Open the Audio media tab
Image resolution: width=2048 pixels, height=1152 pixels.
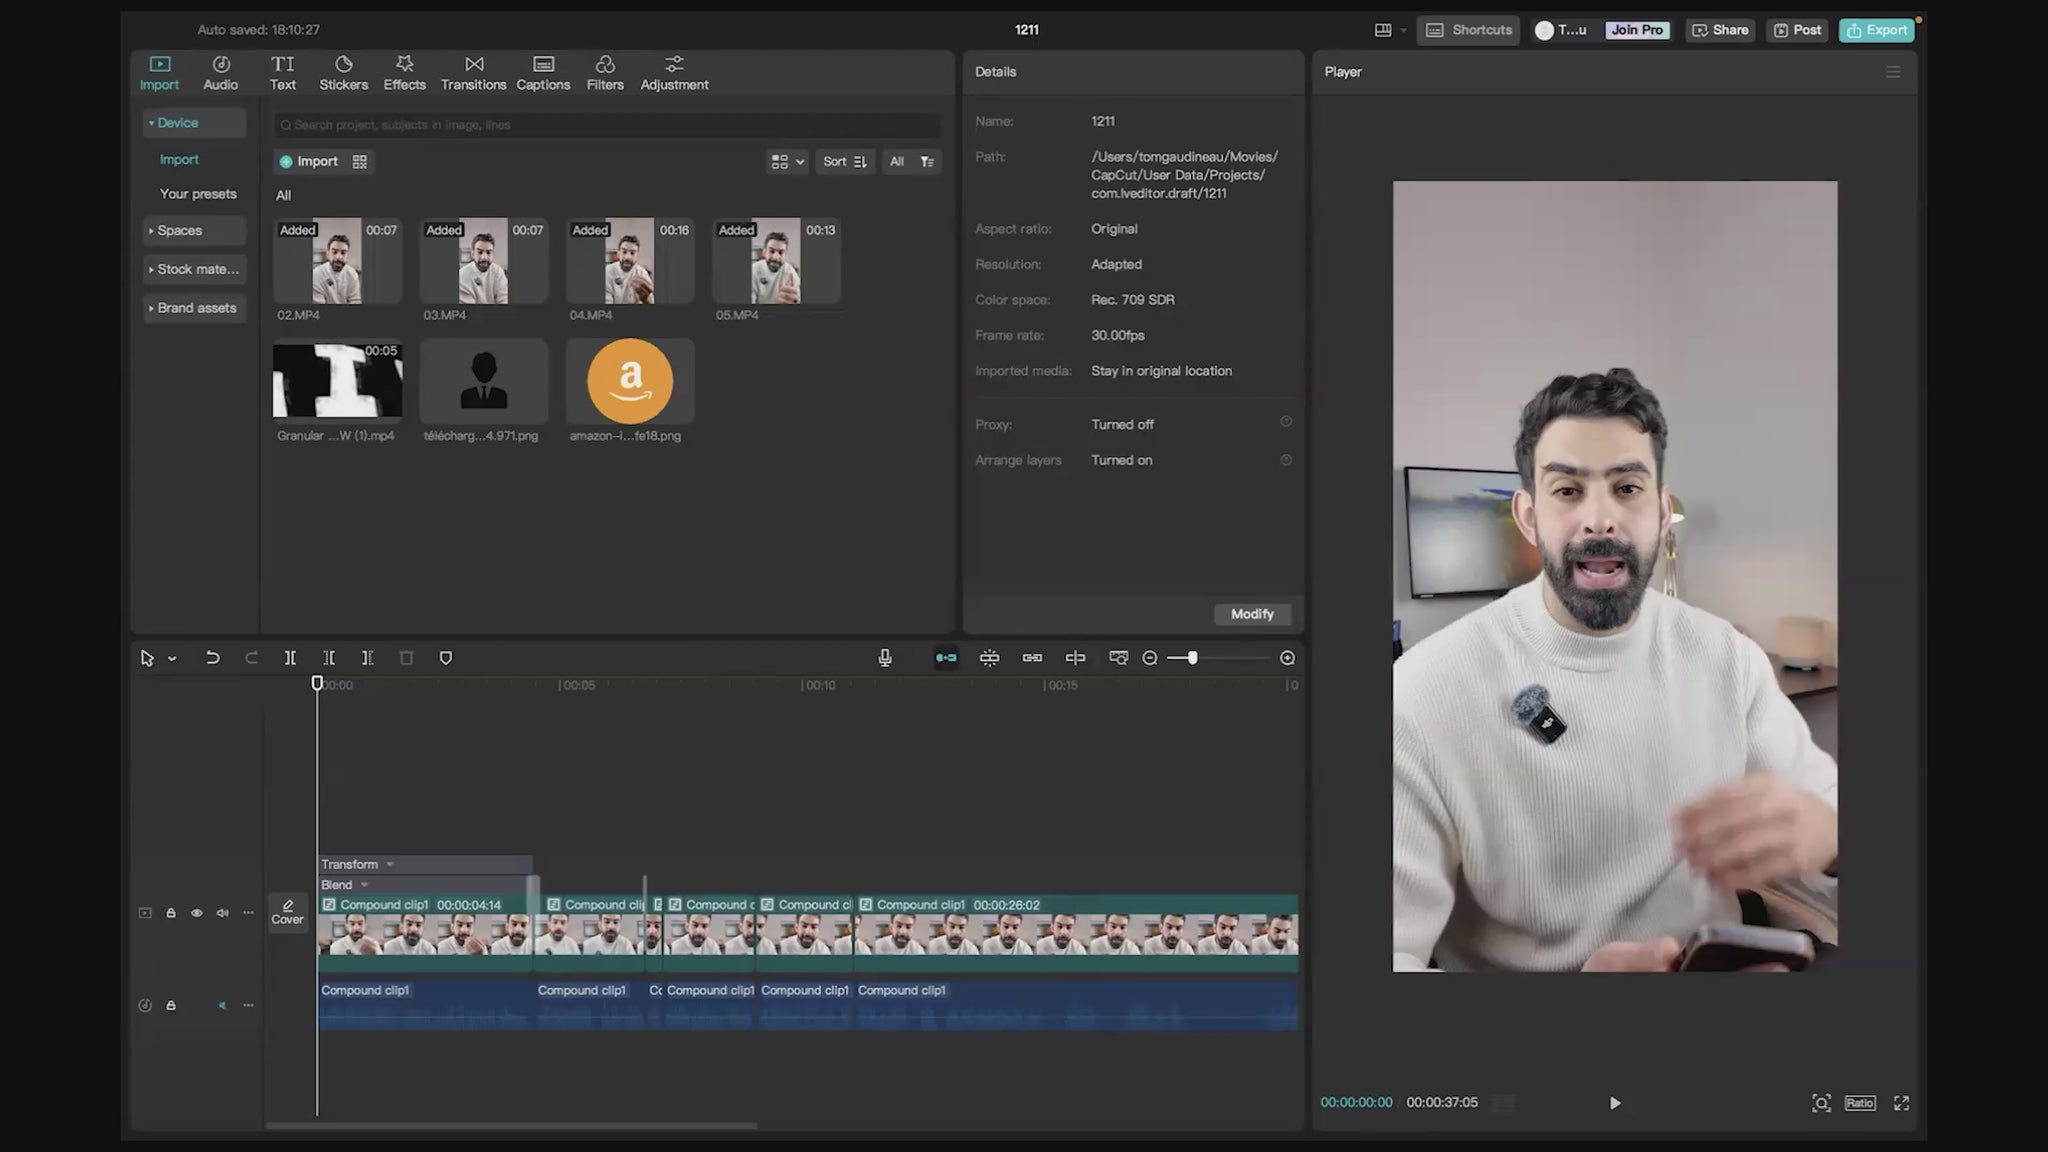(x=220, y=73)
